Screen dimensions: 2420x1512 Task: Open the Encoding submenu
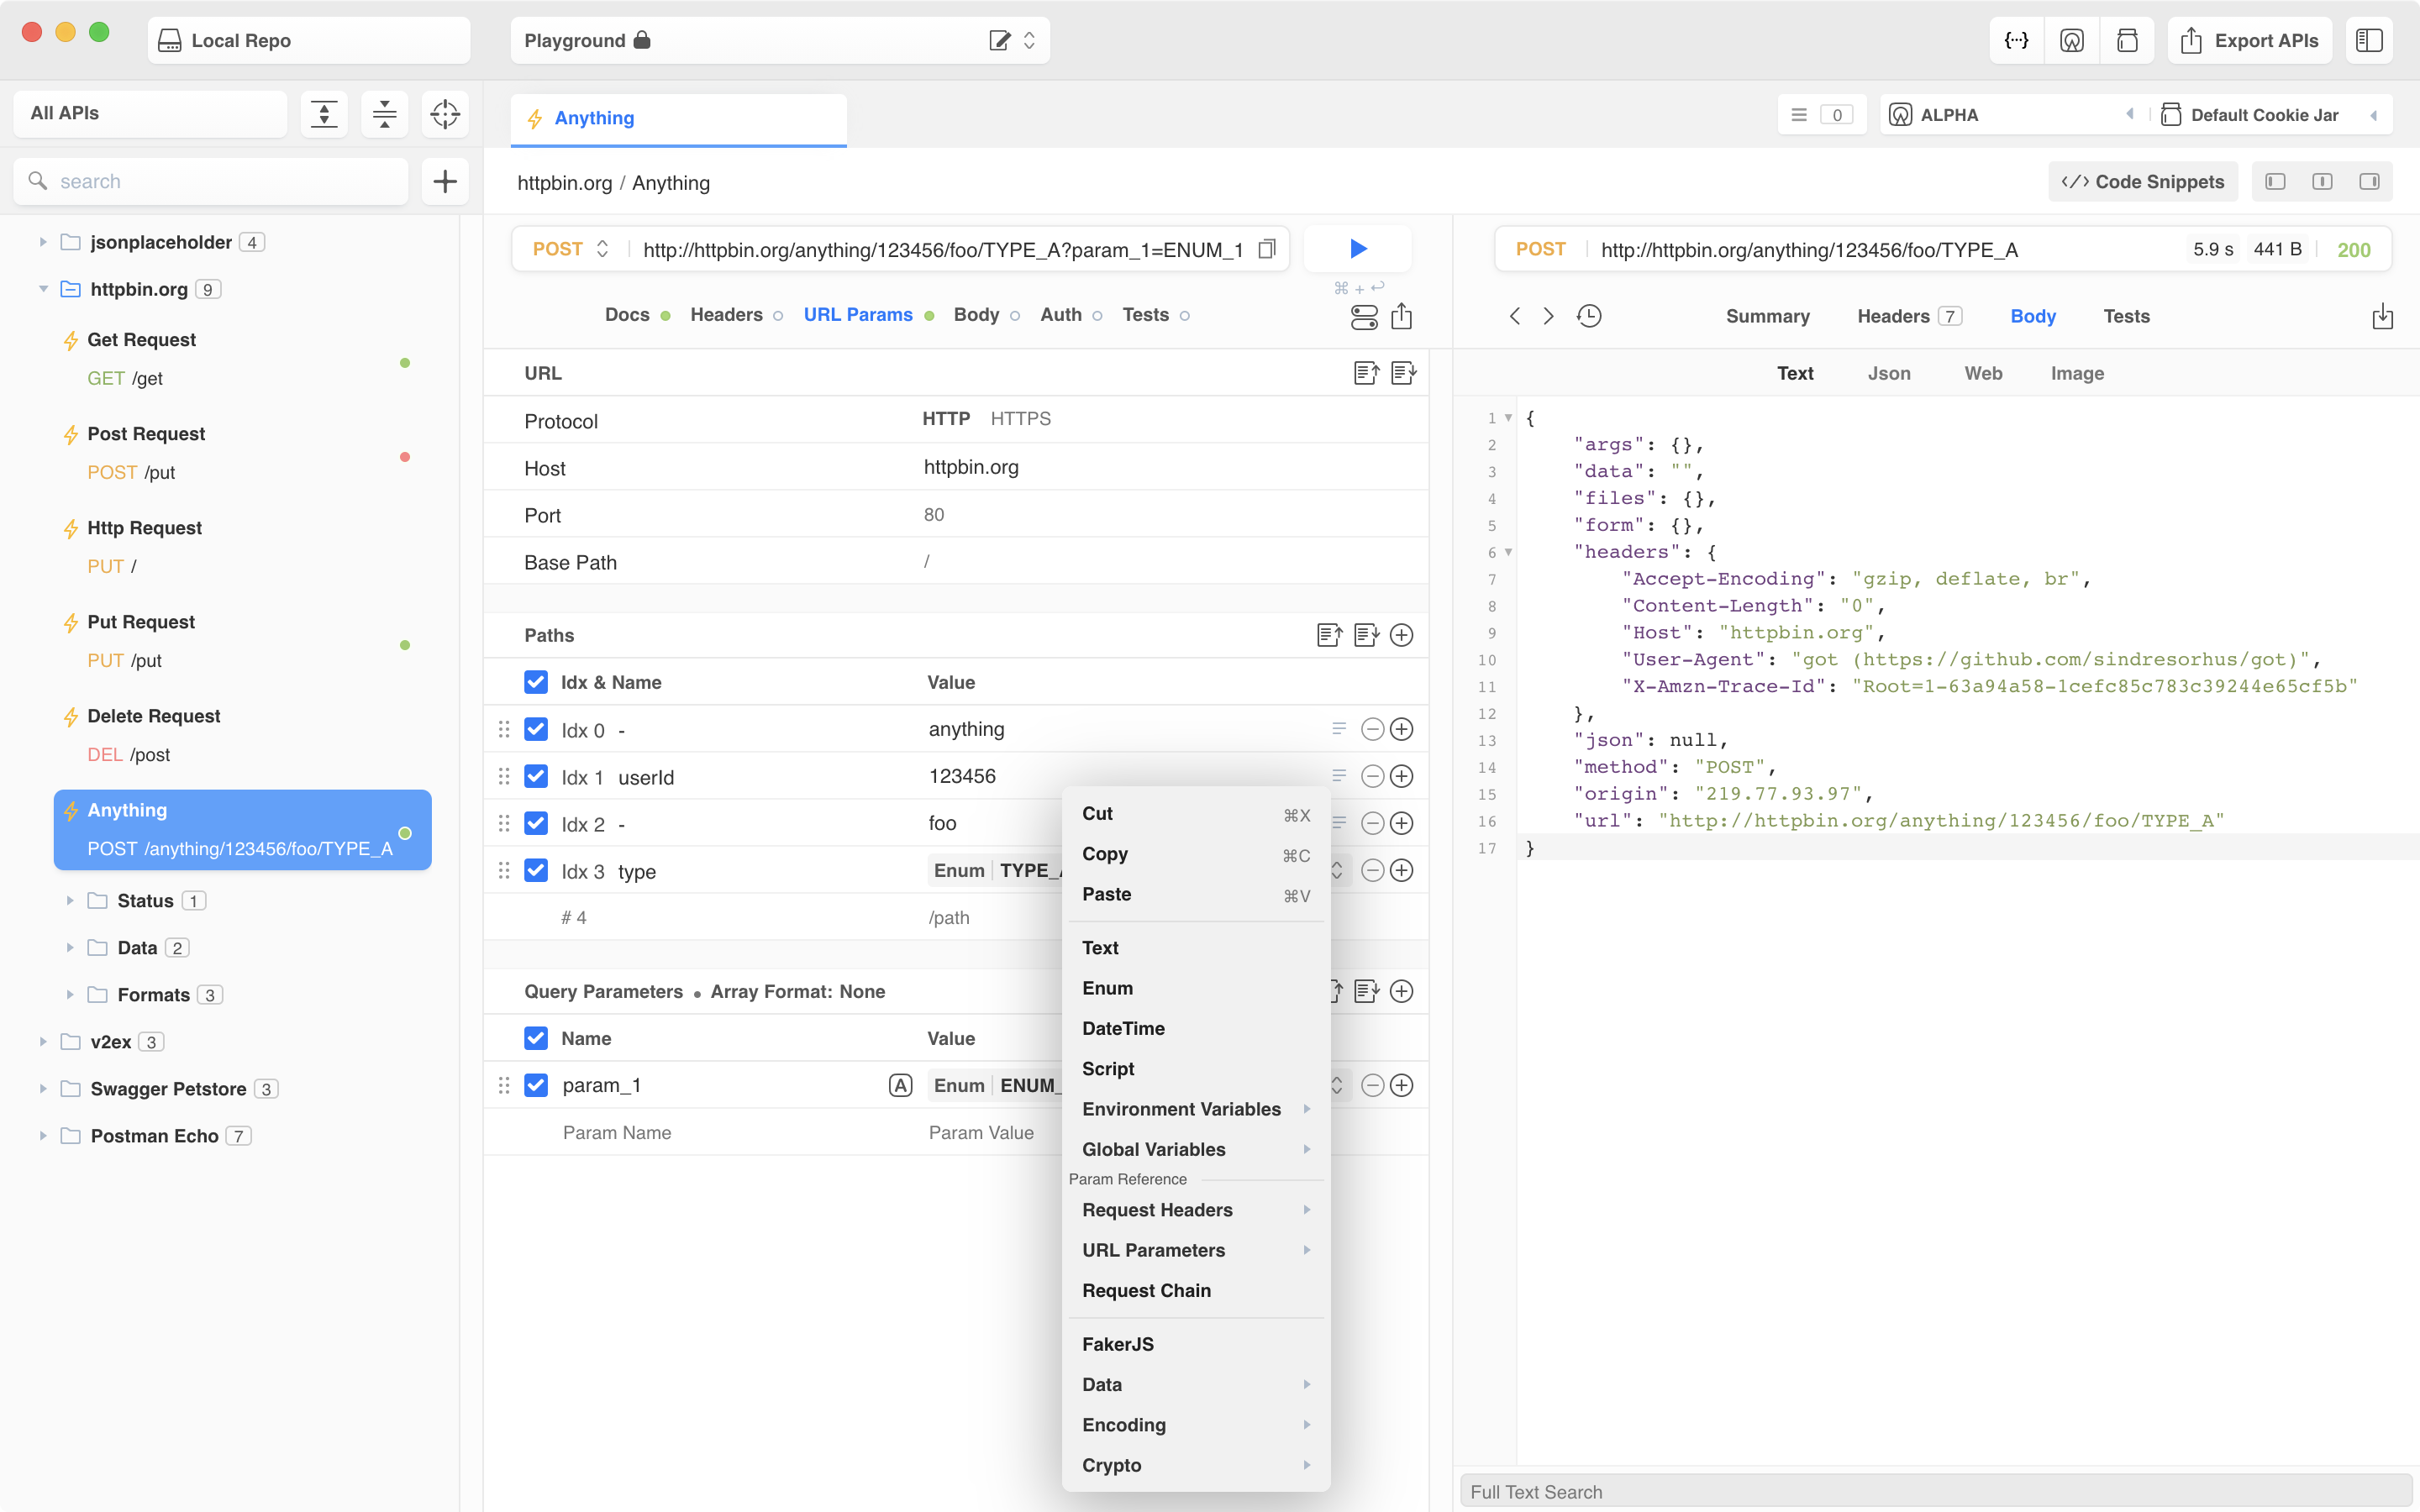[x=1196, y=1425]
